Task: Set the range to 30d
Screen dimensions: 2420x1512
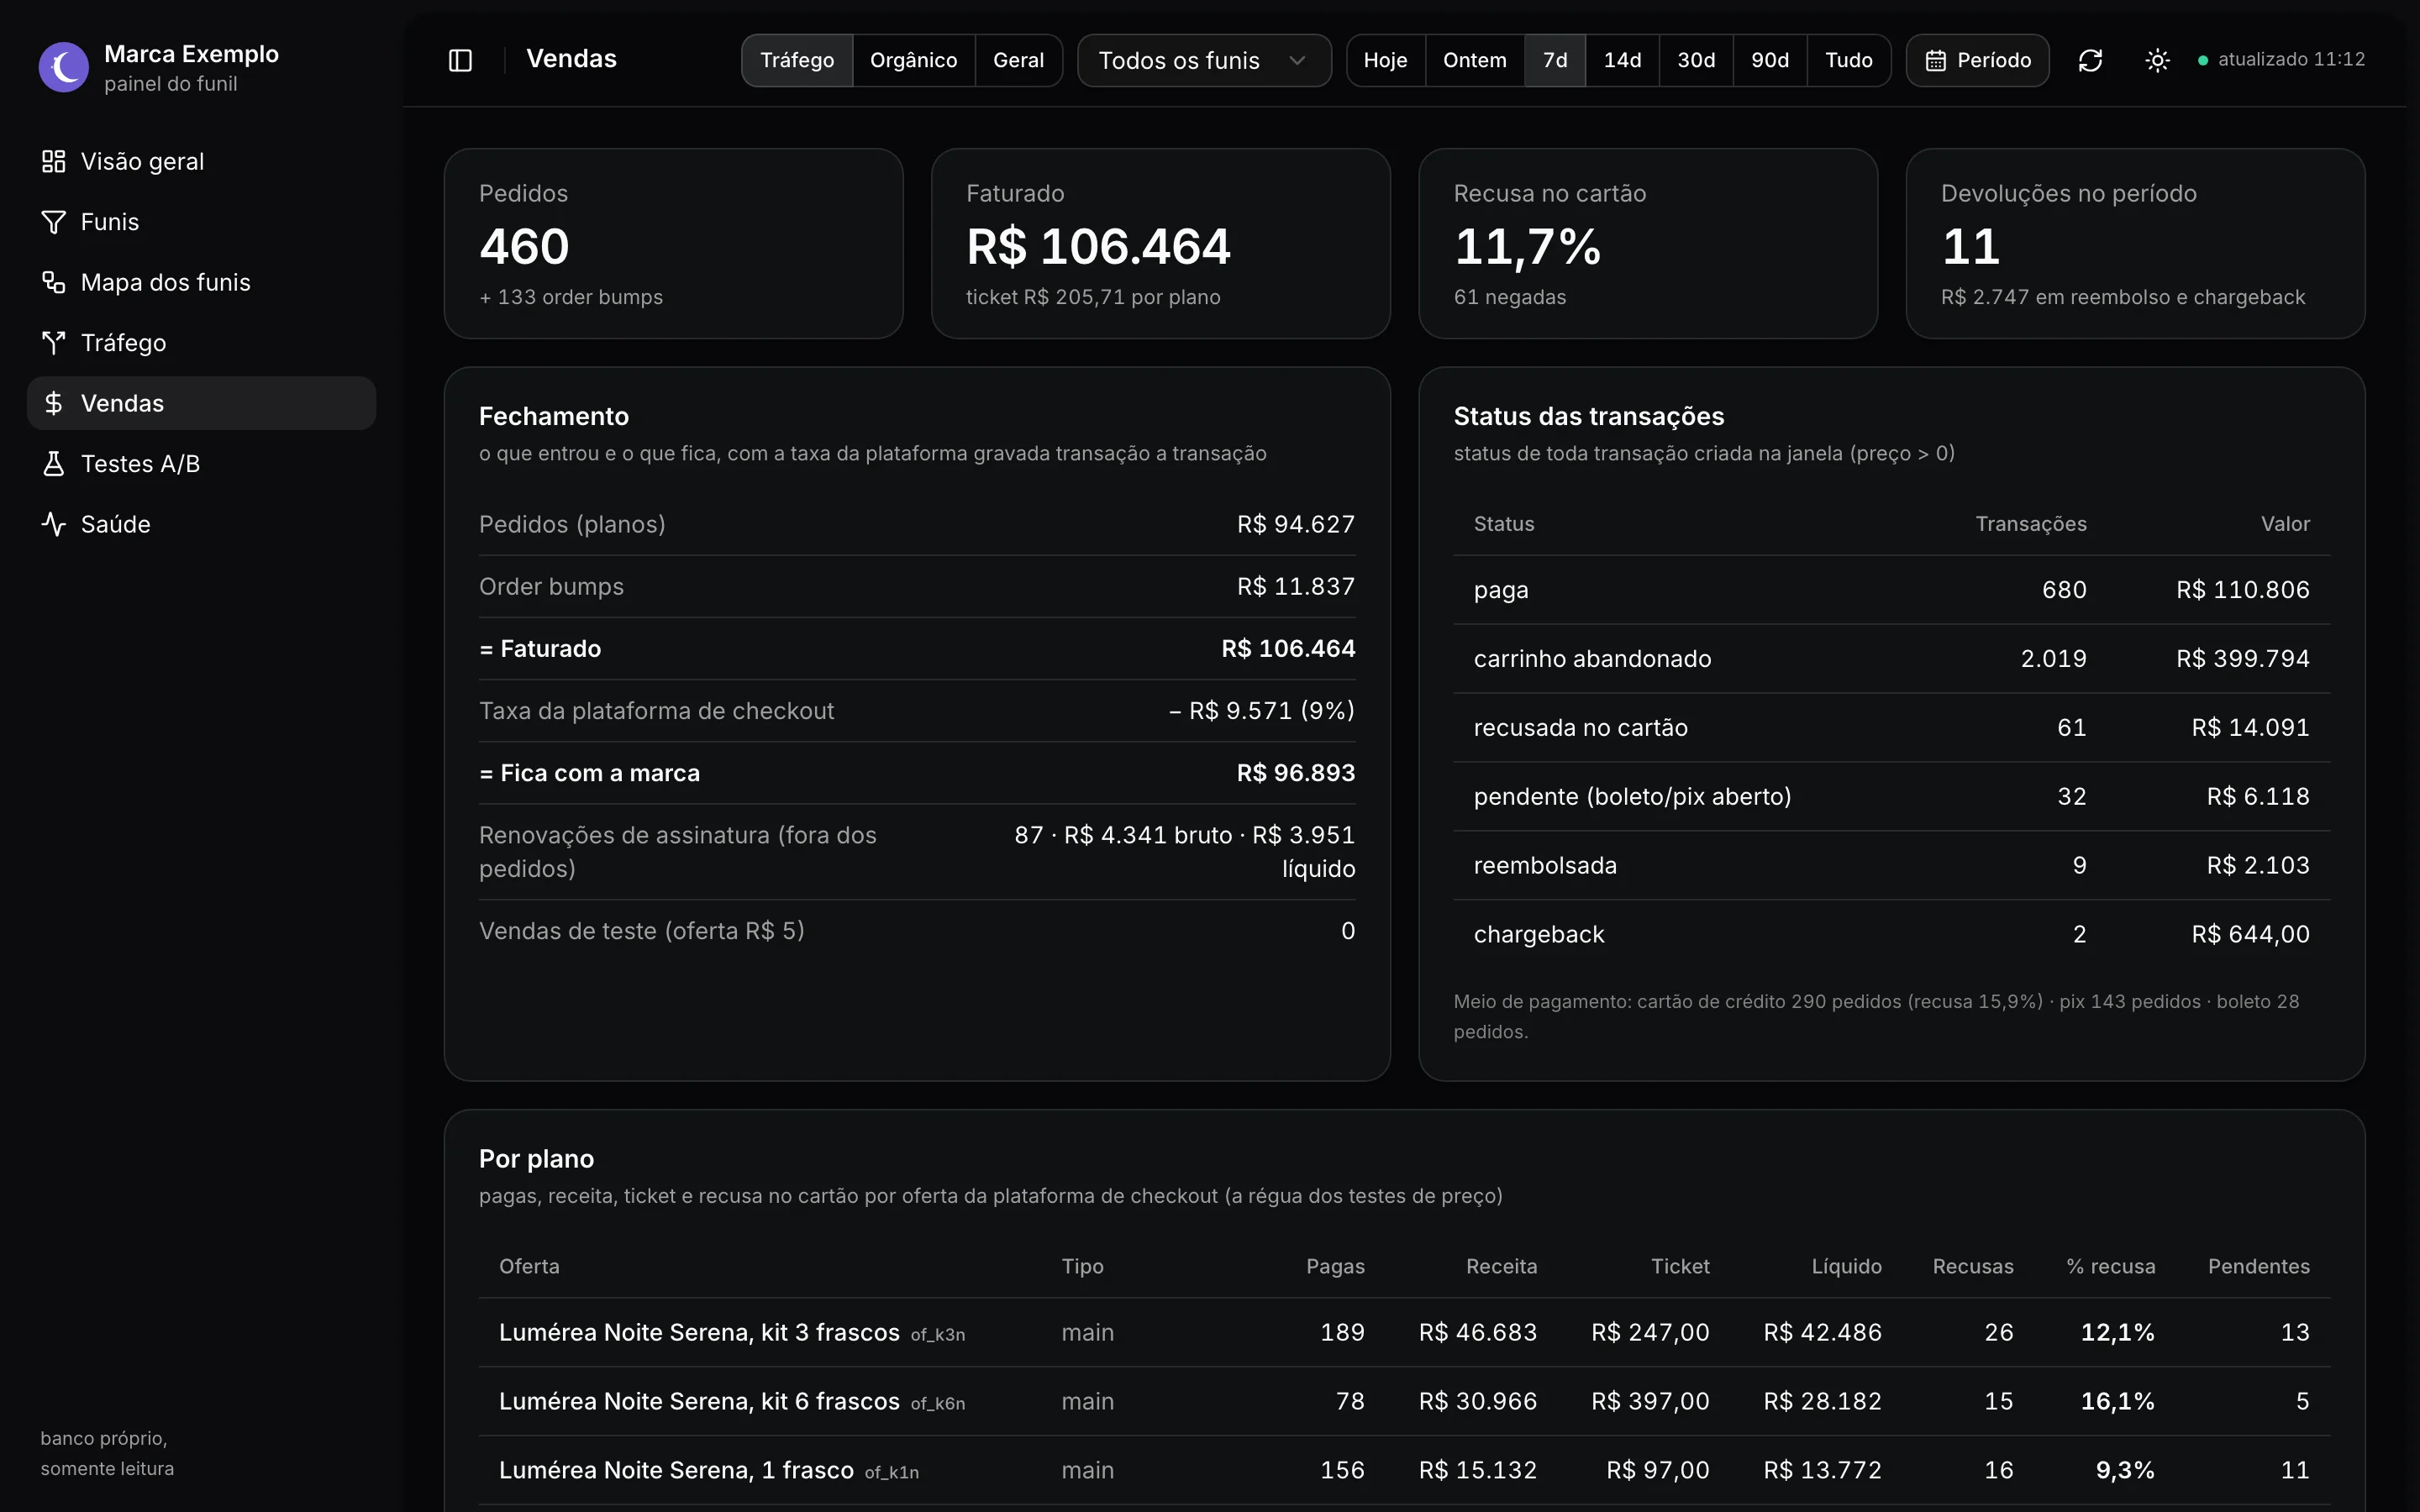Action: 1696,60
